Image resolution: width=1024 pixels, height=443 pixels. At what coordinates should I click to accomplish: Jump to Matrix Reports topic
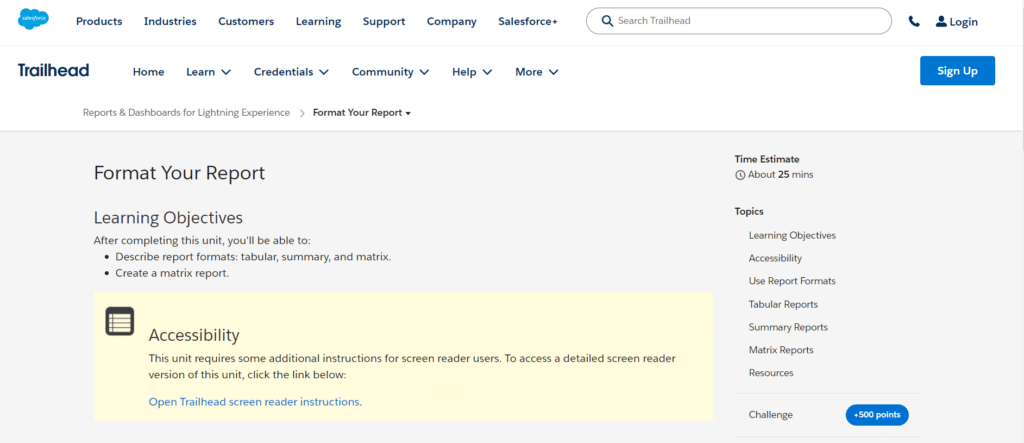(781, 350)
